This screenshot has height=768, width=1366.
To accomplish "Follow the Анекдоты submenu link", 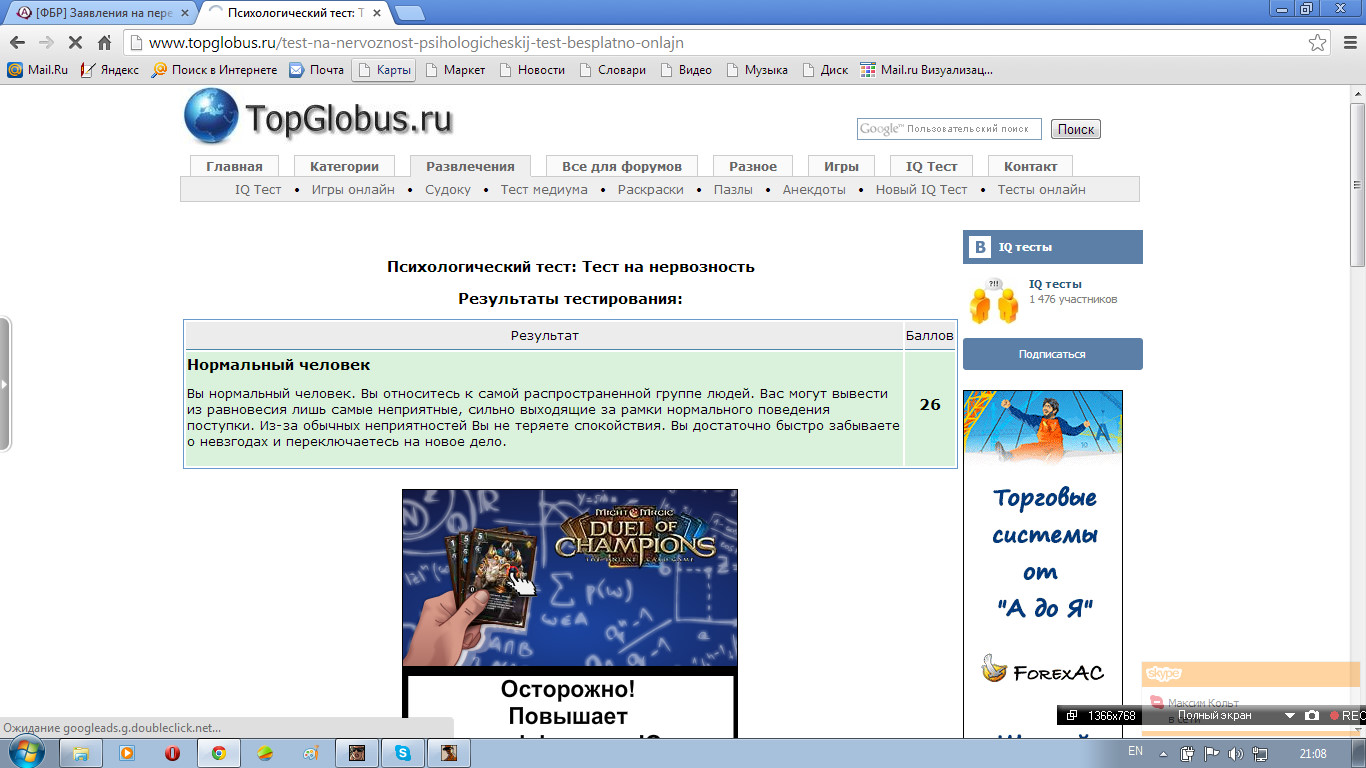I will [814, 189].
